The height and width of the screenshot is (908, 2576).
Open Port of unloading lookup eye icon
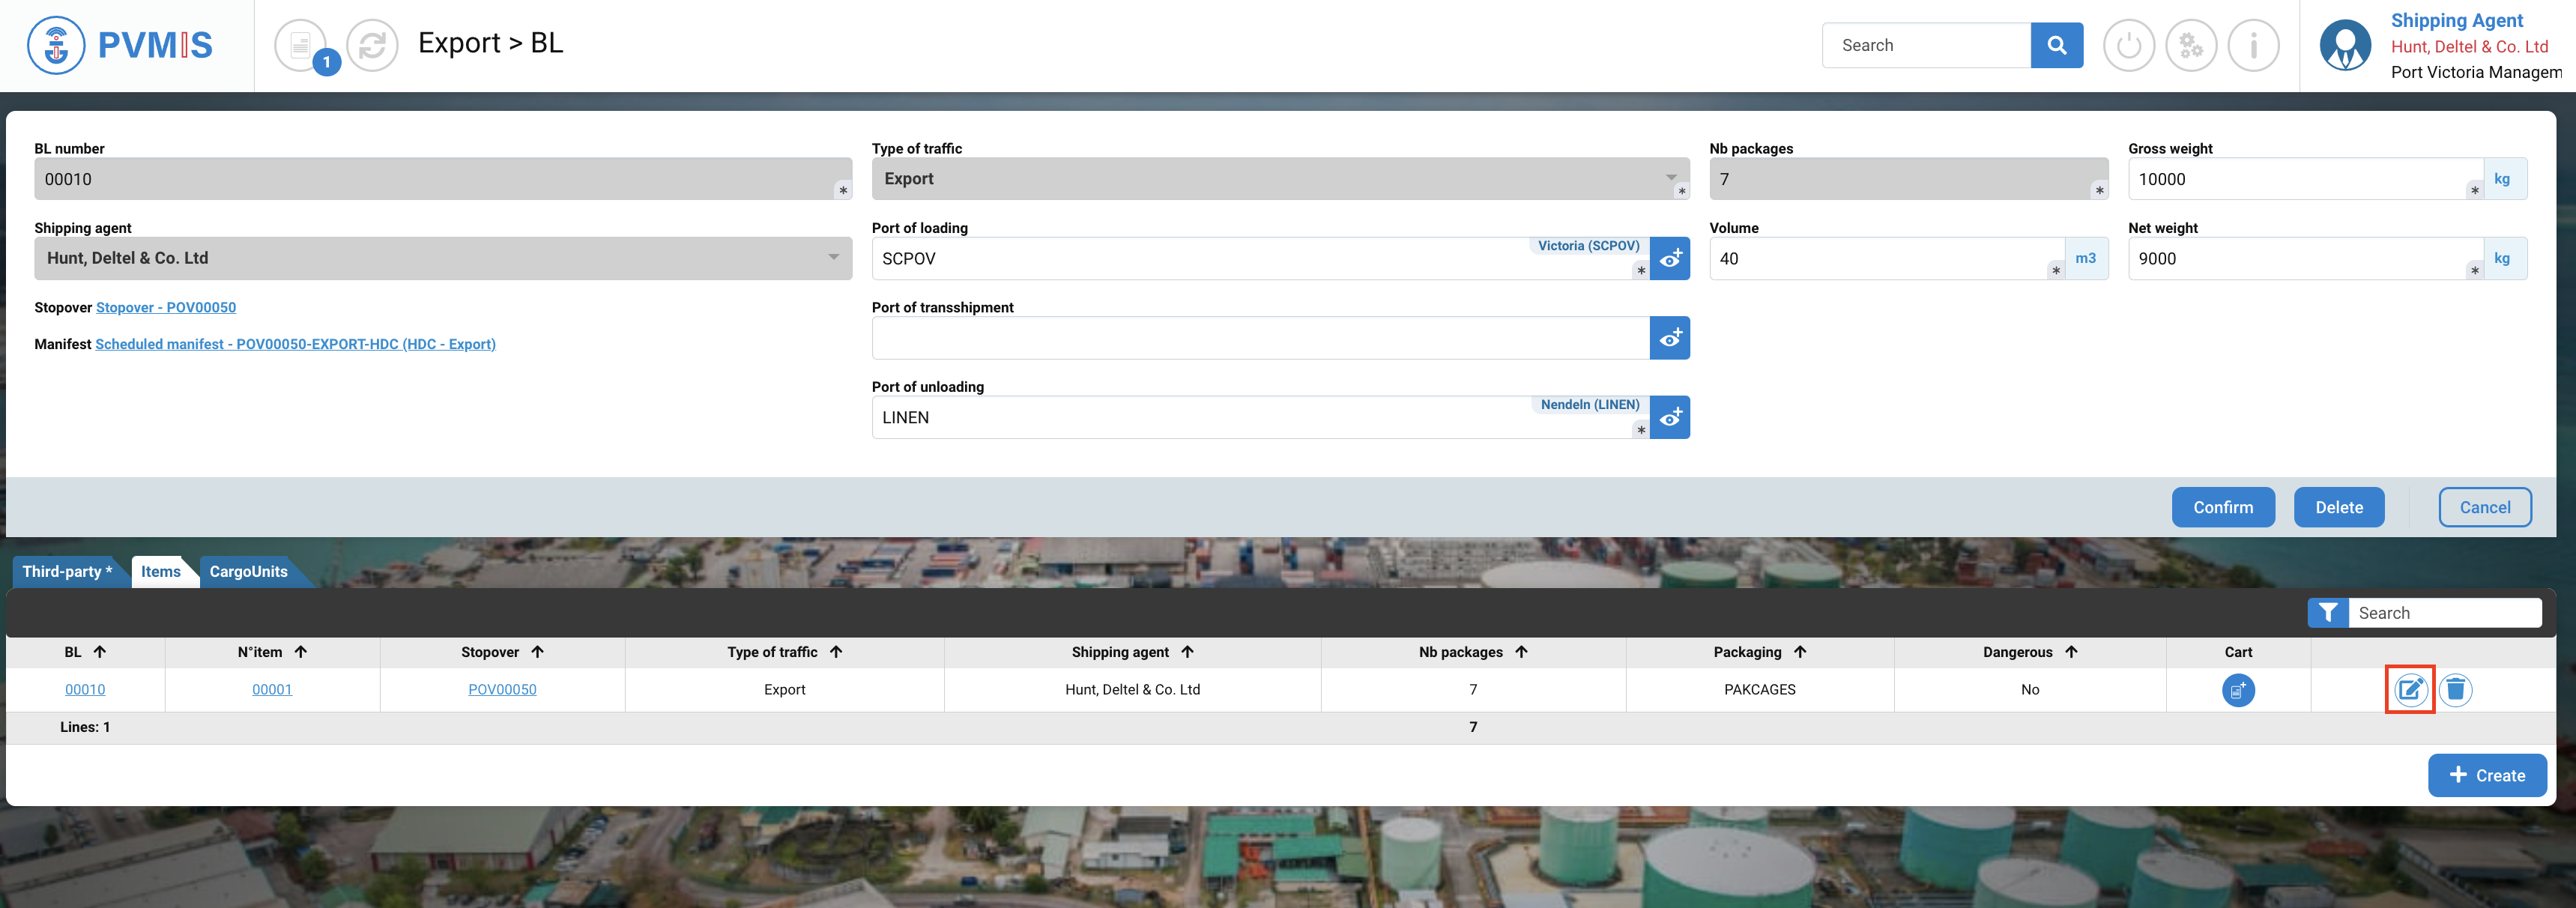coord(1669,417)
